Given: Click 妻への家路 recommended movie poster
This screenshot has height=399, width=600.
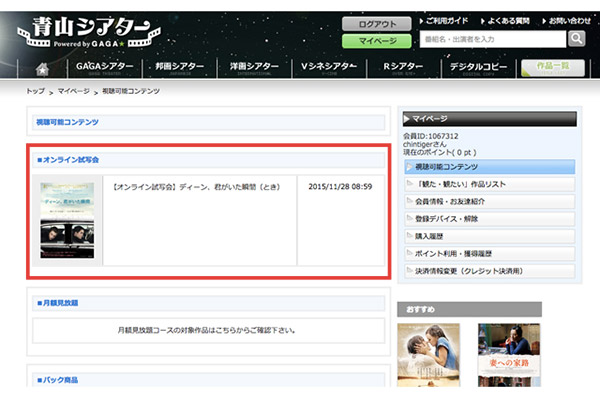Looking at the screenshot, I should point(509,355).
